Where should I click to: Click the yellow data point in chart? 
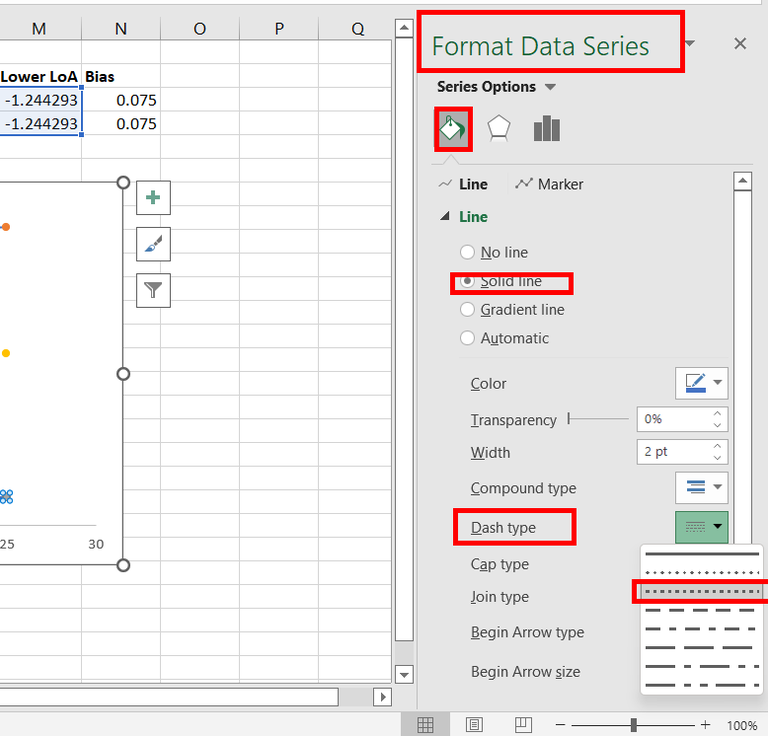tap(6, 353)
